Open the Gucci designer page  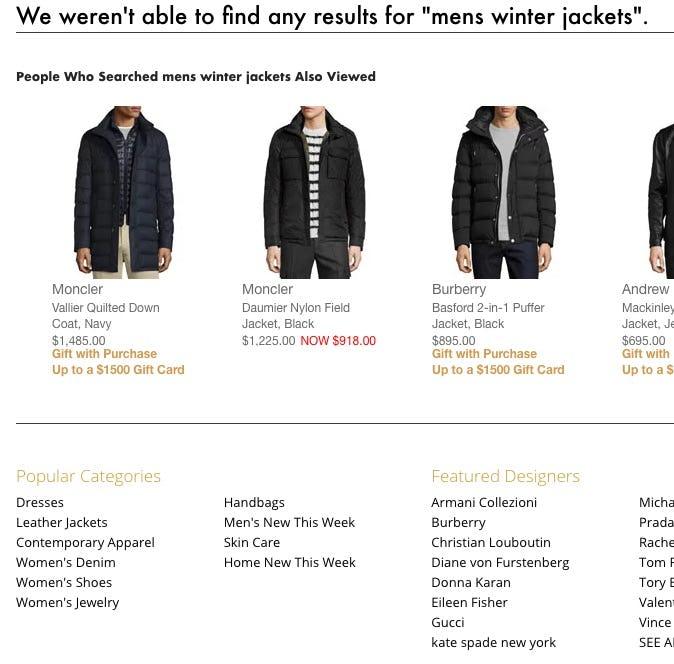447,622
